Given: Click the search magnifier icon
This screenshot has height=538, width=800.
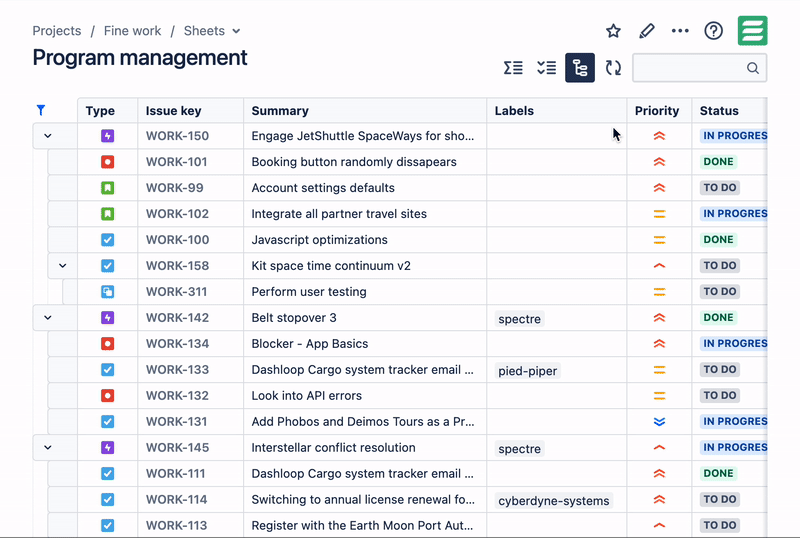Looking at the screenshot, I should (753, 68).
